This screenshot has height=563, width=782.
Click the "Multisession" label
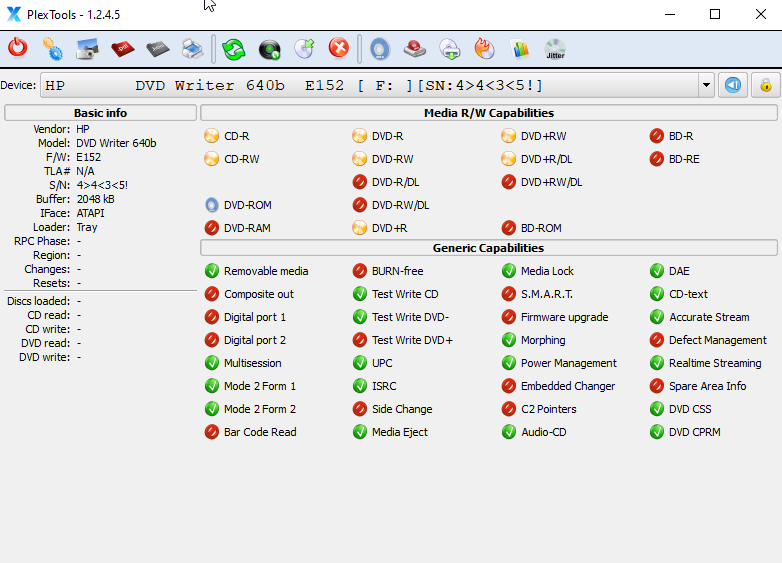pyautogui.click(x=252, y=363)
